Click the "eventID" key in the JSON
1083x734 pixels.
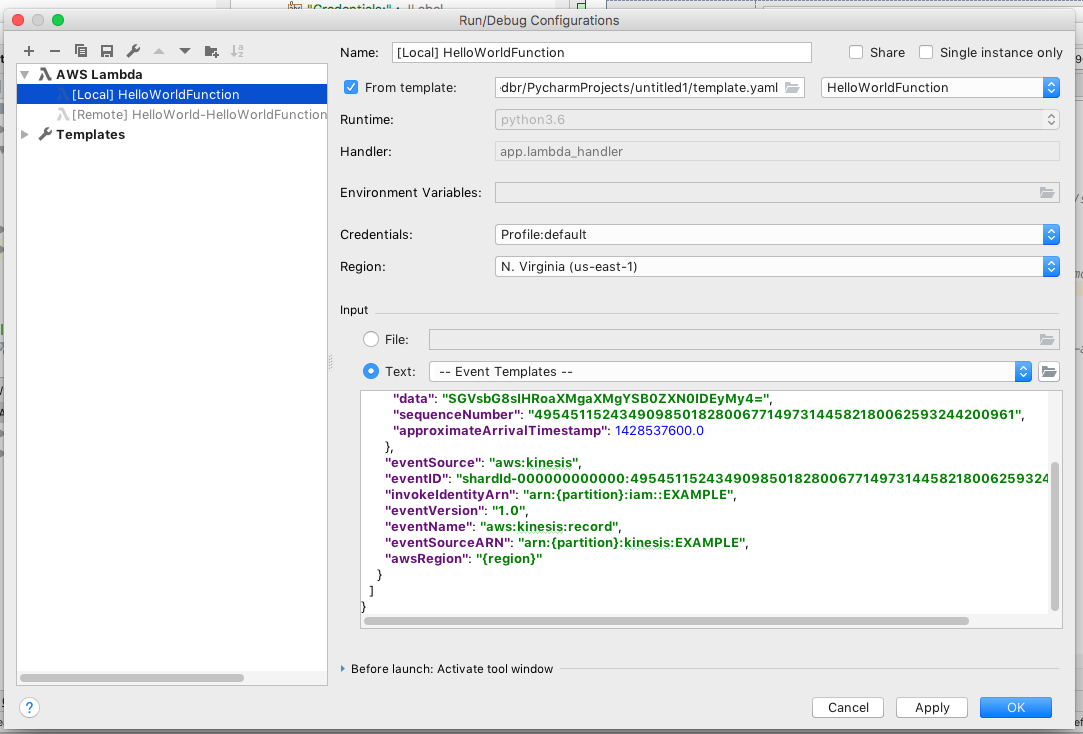[417, 479]
